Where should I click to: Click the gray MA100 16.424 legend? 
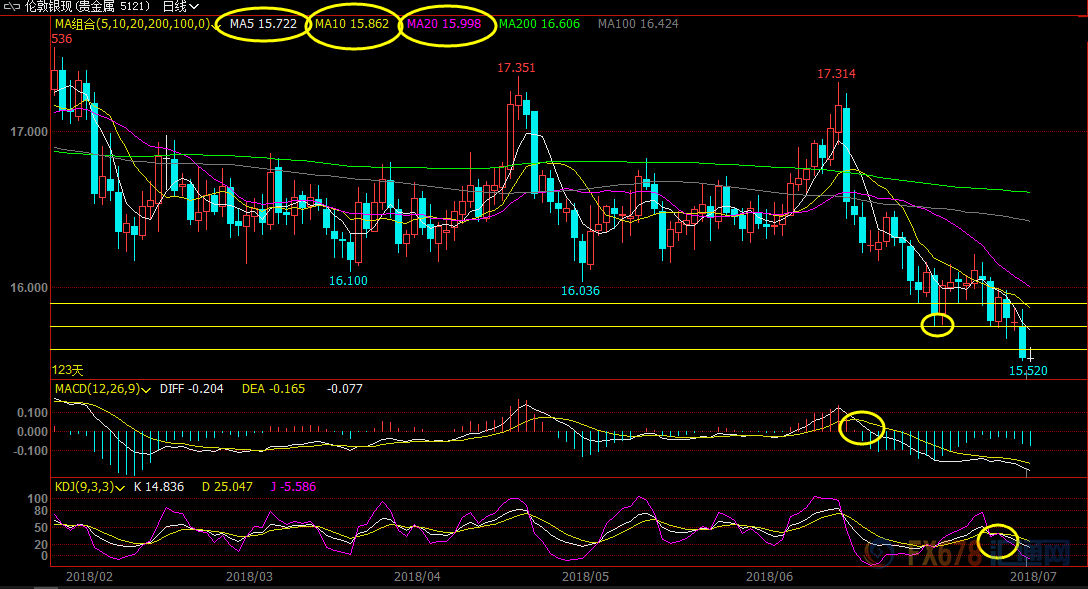click(637, 23)
